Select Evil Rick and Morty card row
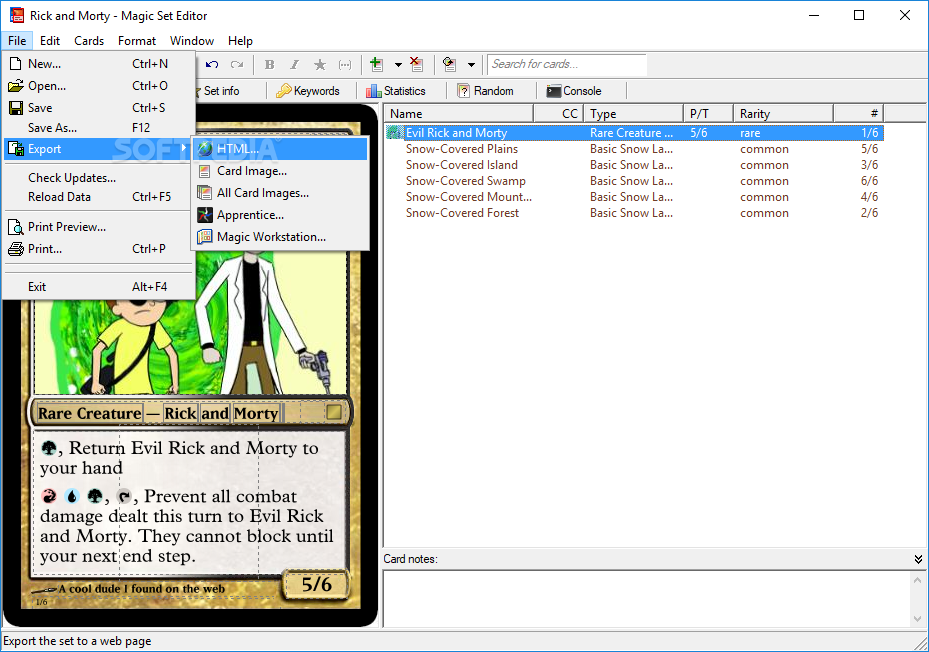Image resolution: width=929 pixels, height=652 pixels. [634, 133]
